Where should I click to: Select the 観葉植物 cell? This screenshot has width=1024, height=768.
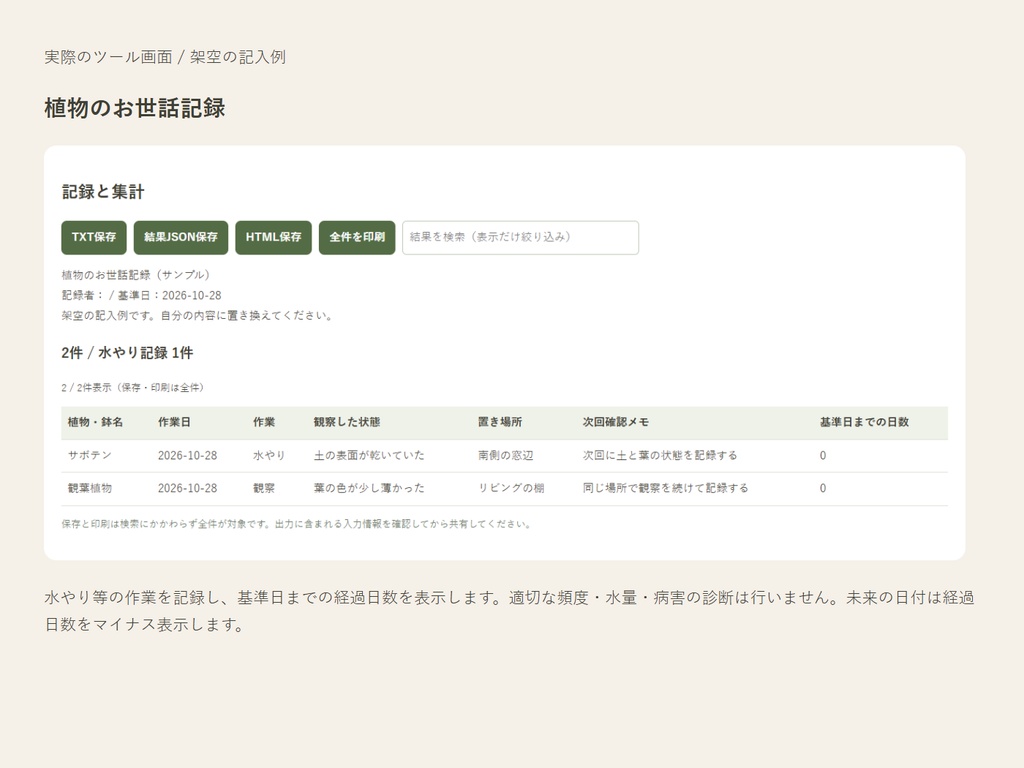click(89, 488)
